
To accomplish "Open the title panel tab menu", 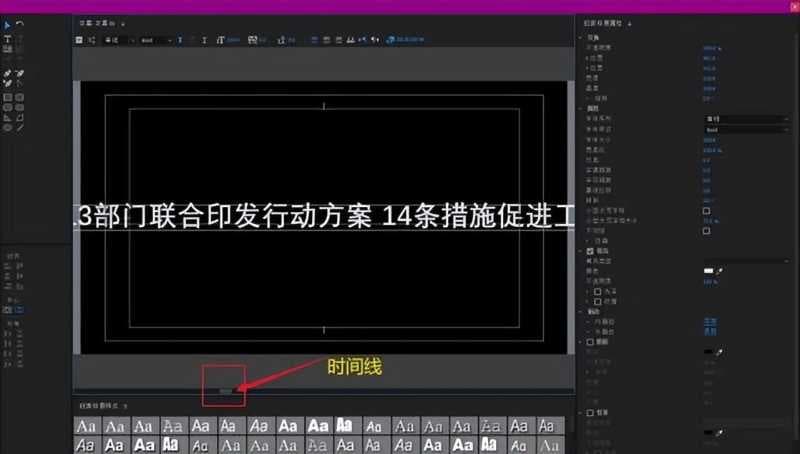I will point(123,23).
